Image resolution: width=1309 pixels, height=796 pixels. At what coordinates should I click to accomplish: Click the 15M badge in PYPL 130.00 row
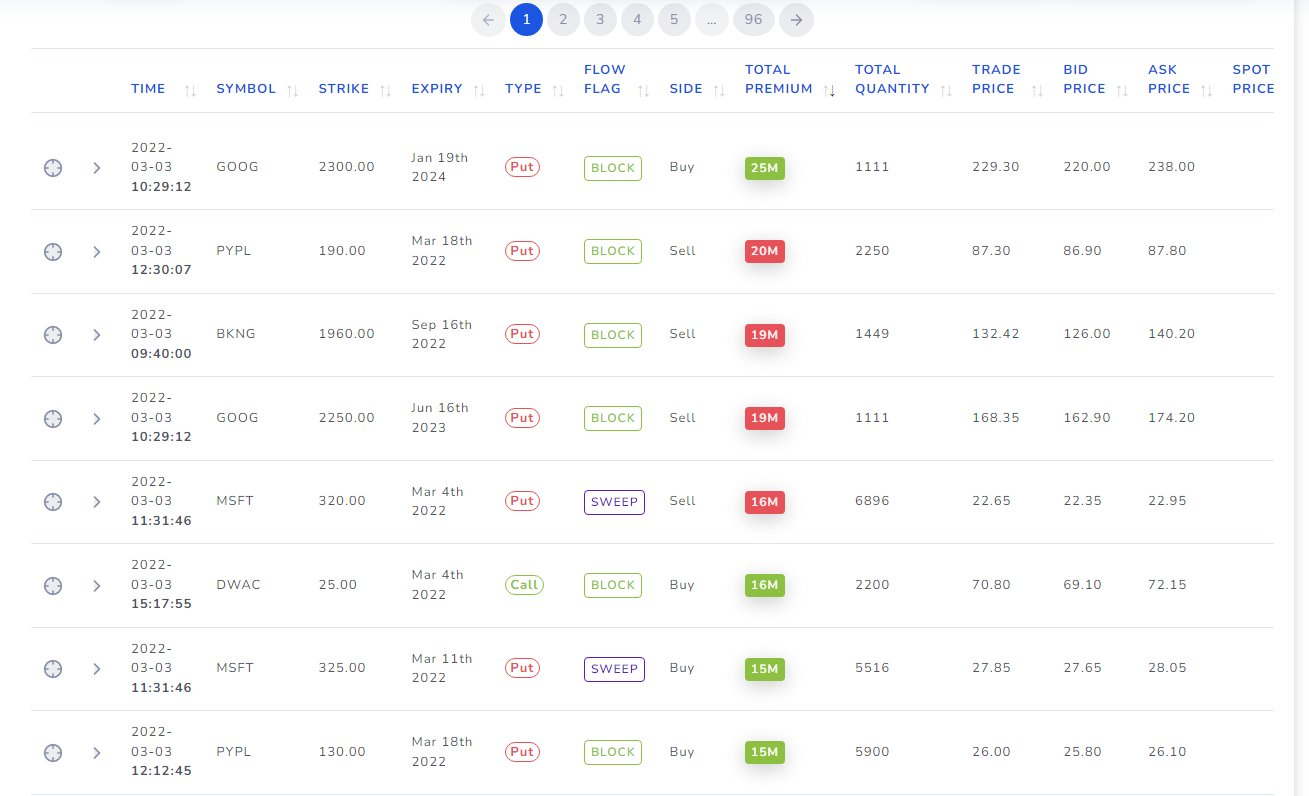click(x=764, y=752)
